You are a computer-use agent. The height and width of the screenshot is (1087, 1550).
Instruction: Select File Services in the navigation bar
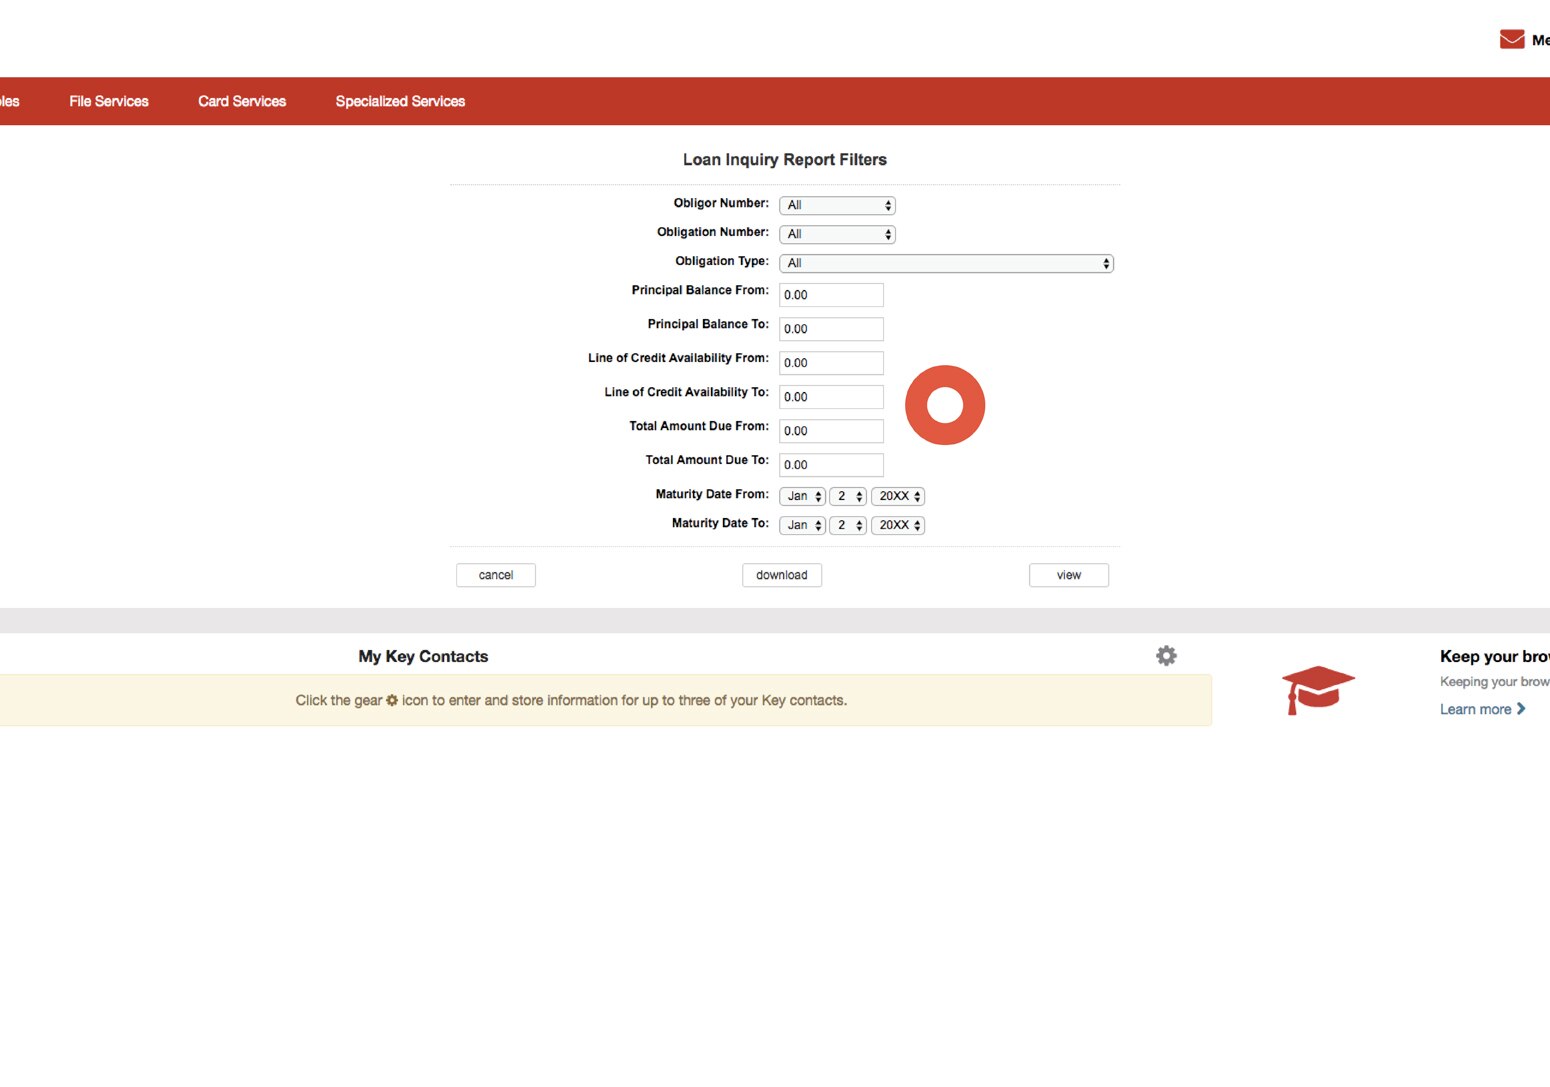point(108,101)
